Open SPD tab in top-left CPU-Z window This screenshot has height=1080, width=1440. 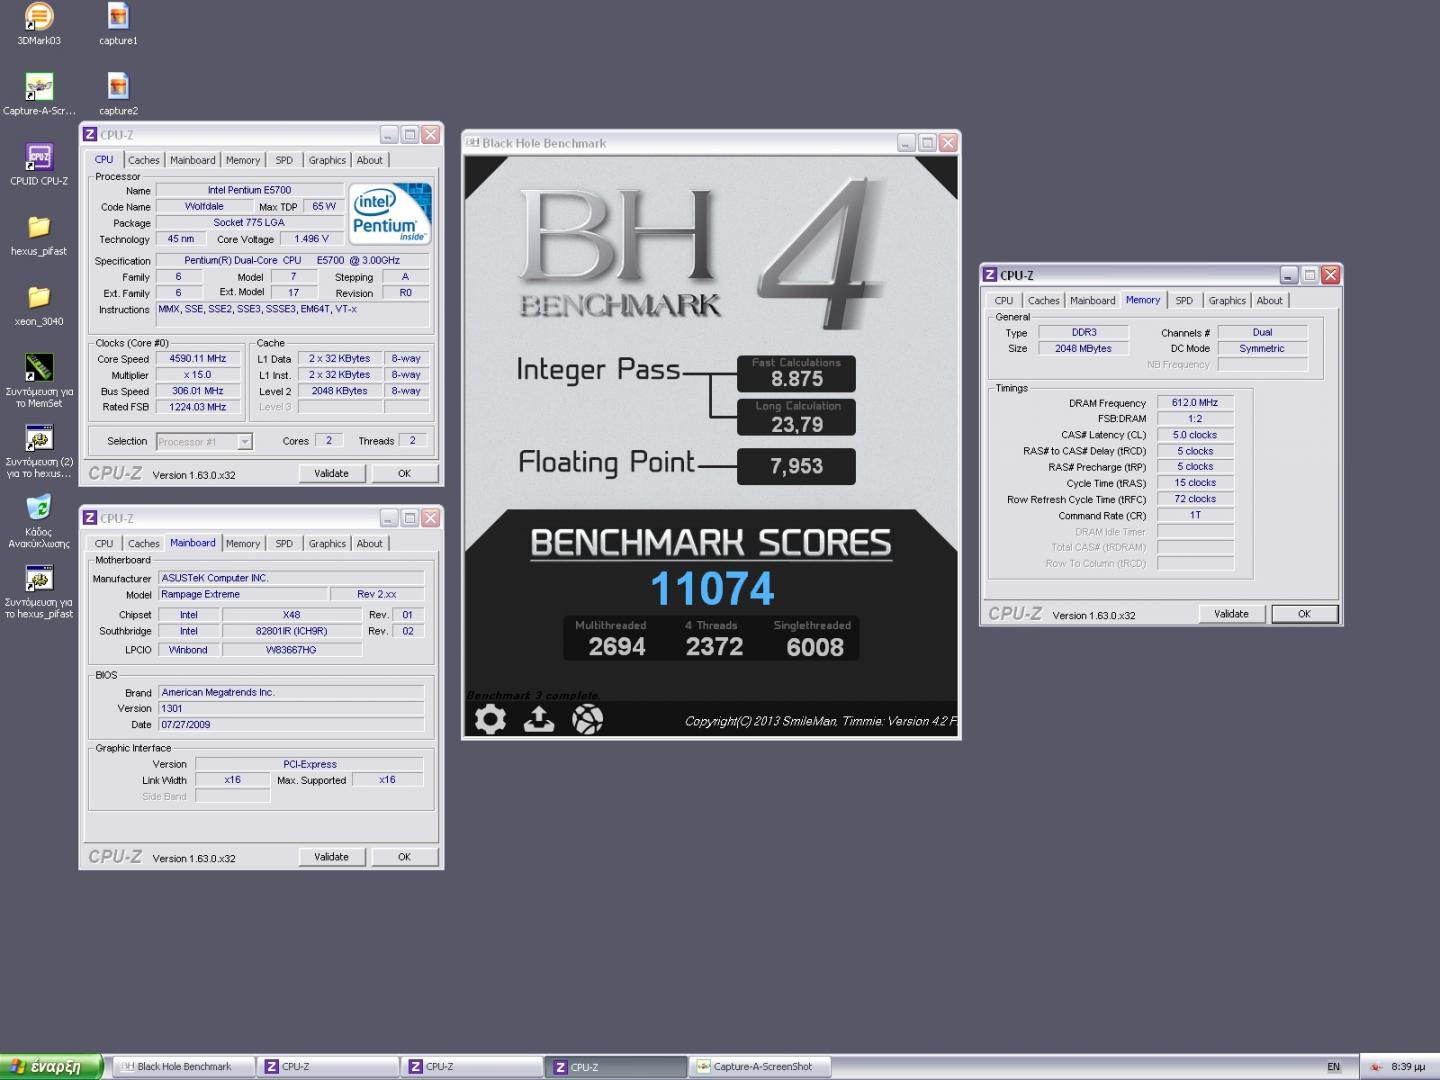[x=284, y=160]
